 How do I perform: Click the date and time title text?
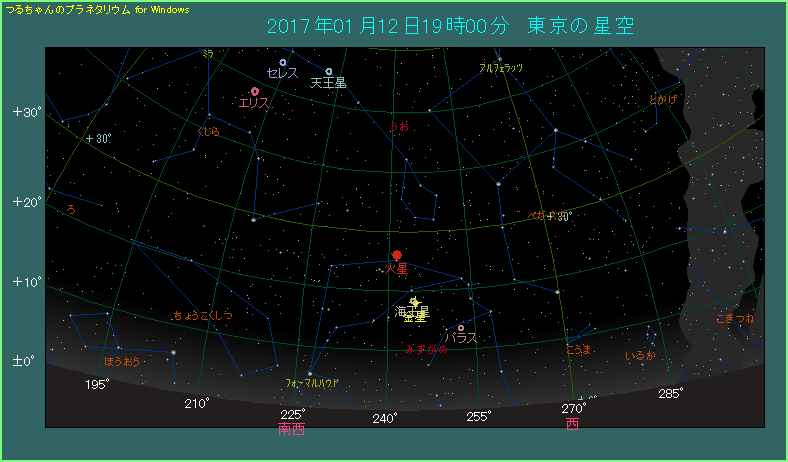click(x=451, y=25)
